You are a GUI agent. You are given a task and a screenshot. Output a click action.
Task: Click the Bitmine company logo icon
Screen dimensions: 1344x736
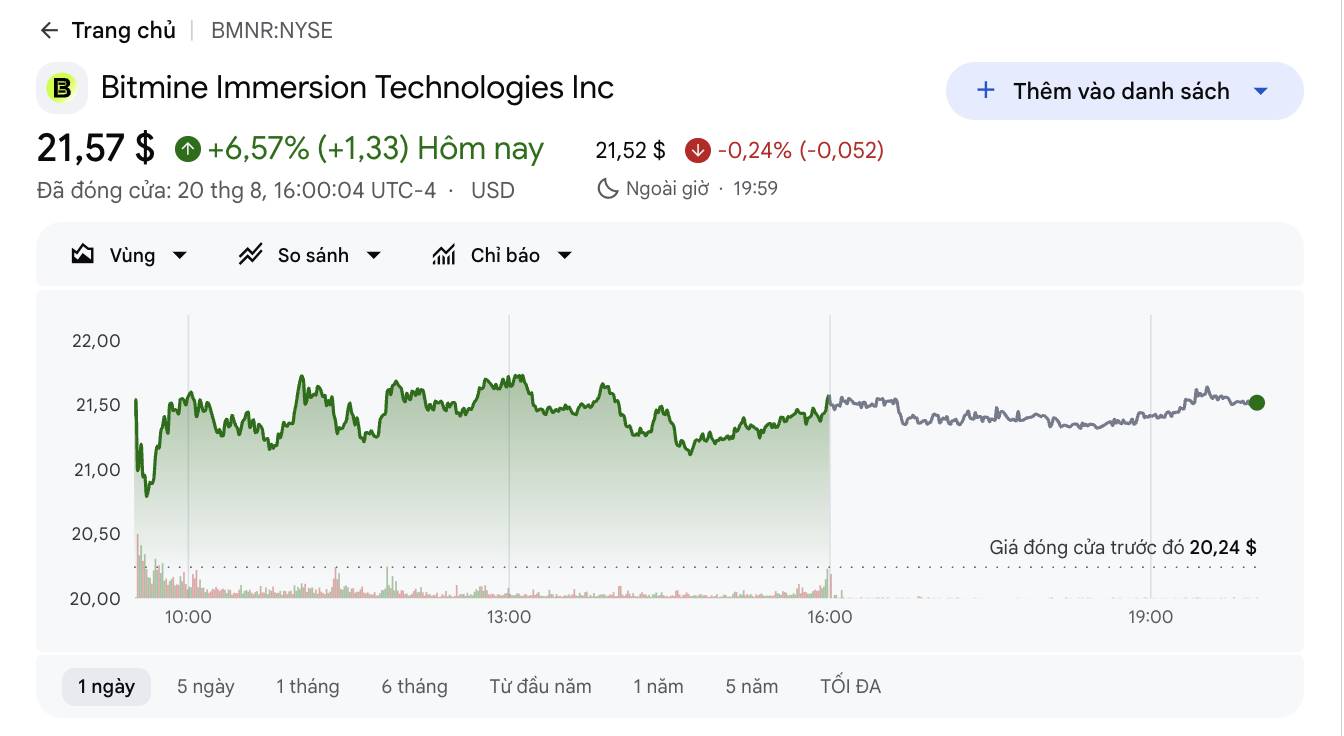point(61,88)
